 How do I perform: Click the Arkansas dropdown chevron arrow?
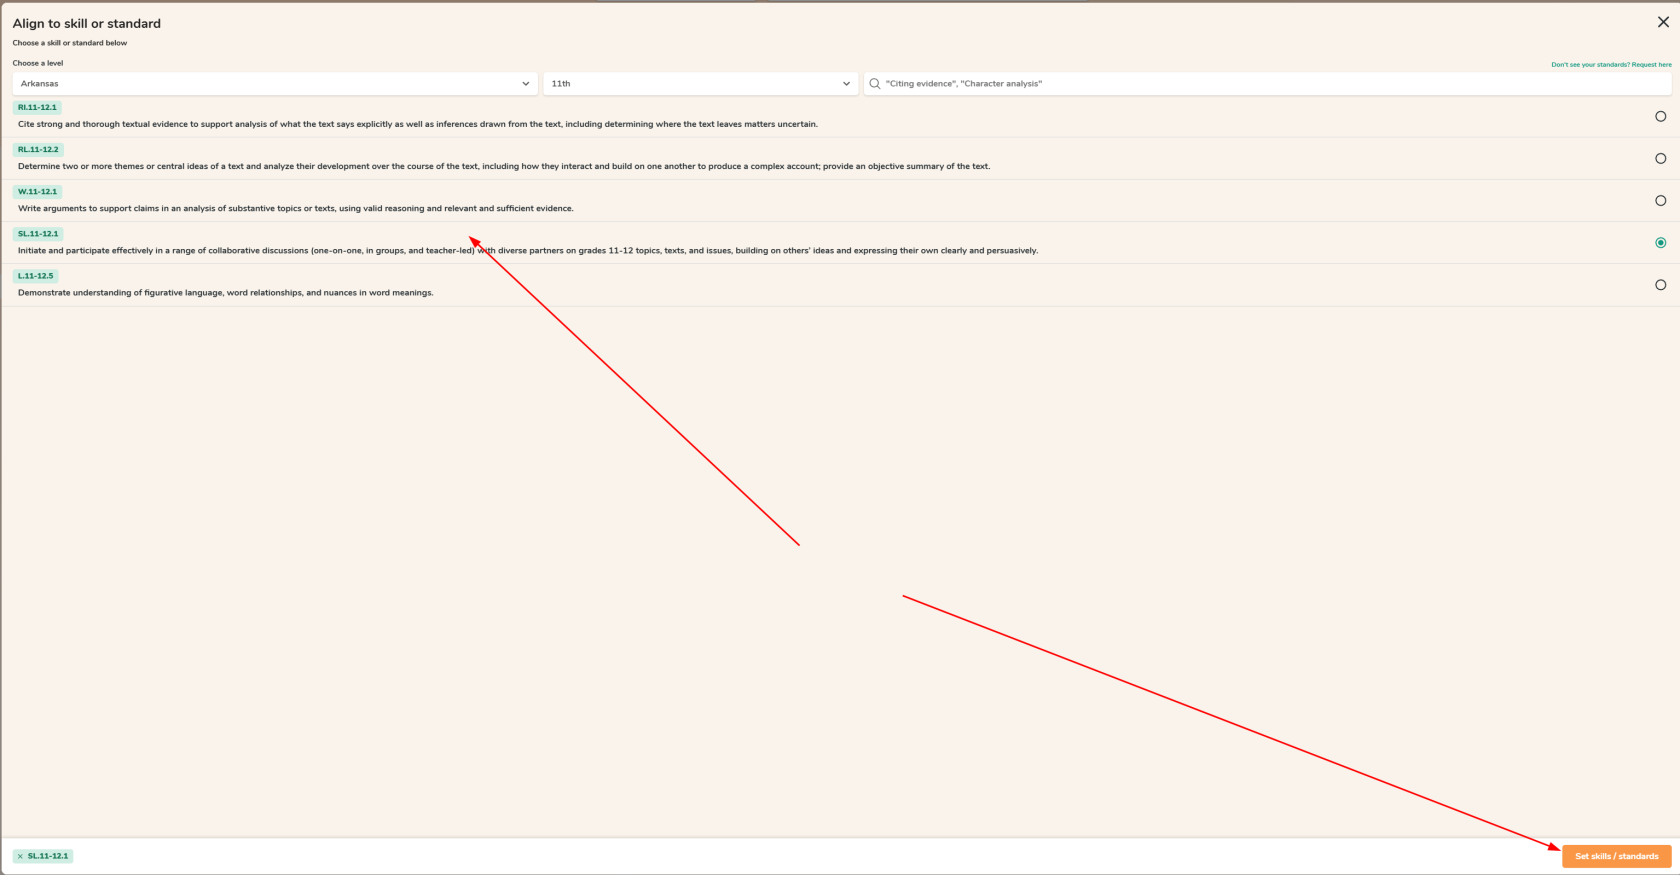(x=526, y=84)
